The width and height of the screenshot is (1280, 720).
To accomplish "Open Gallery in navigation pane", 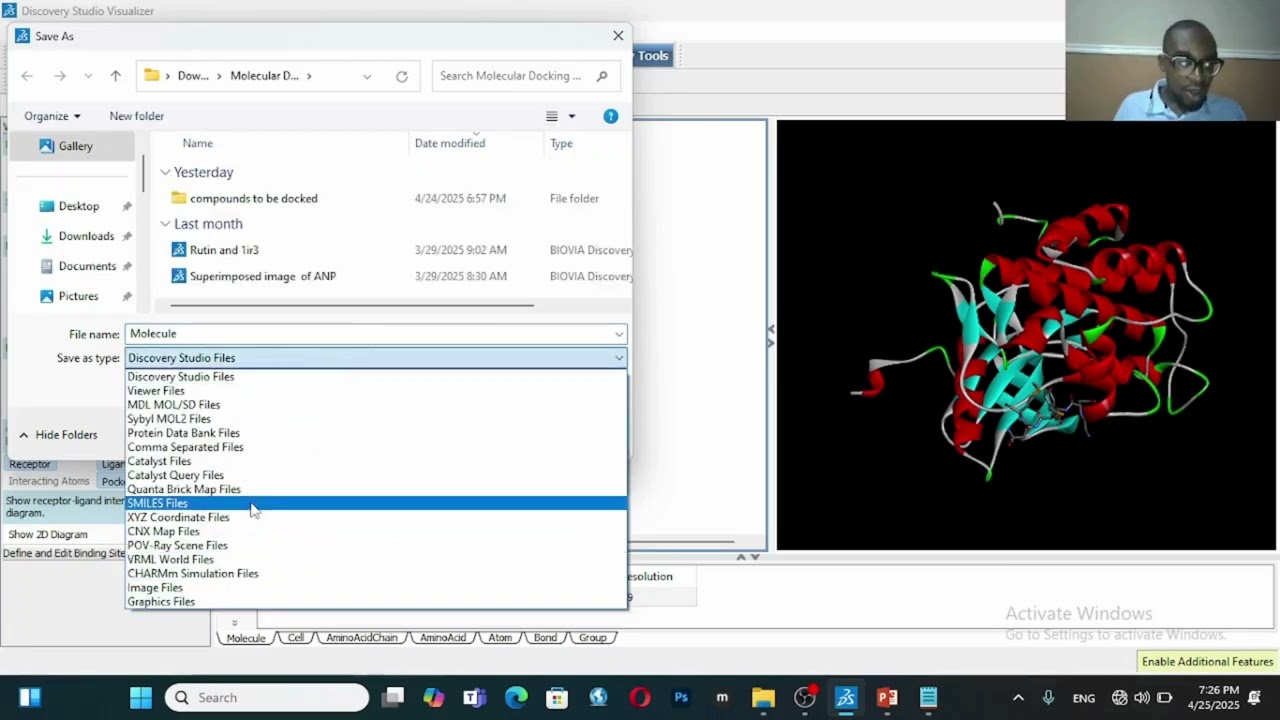I will pos(72,146).
